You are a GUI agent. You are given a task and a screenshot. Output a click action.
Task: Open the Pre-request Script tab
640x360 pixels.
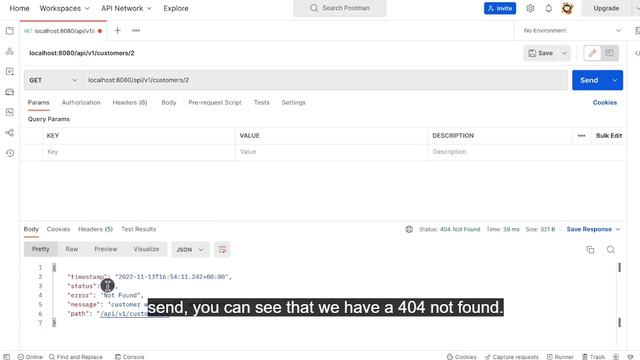pyautogui.click(x=215, y=103)
